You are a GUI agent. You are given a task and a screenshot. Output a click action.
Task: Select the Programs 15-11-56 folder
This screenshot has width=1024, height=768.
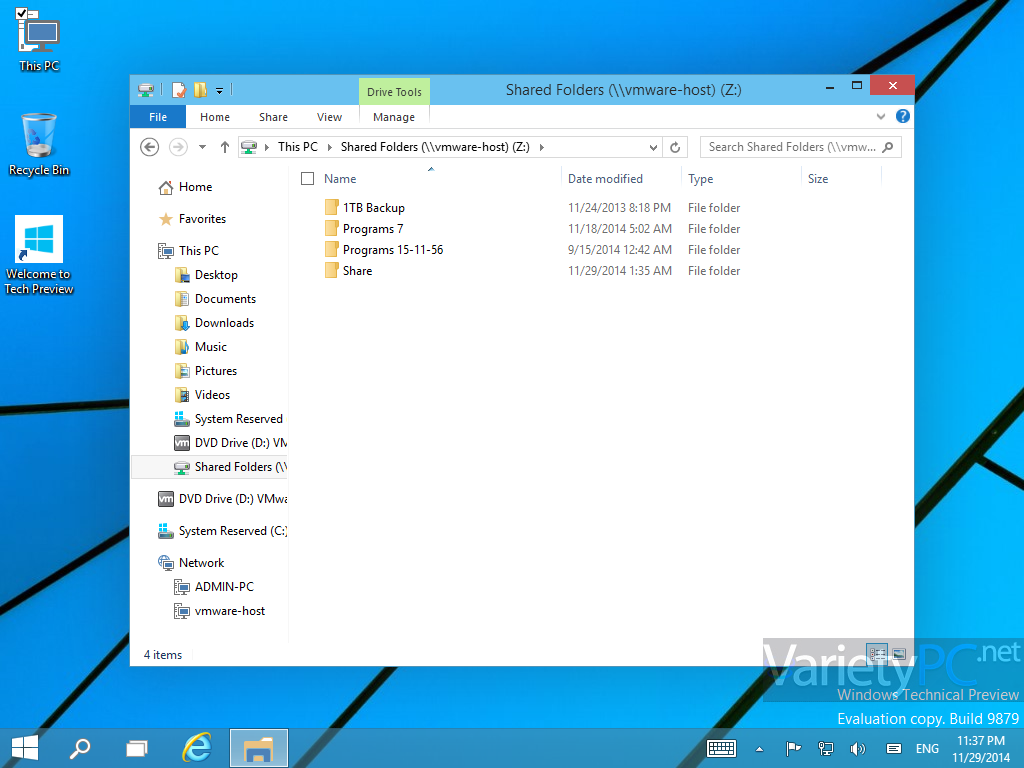(x=392, y=250)
